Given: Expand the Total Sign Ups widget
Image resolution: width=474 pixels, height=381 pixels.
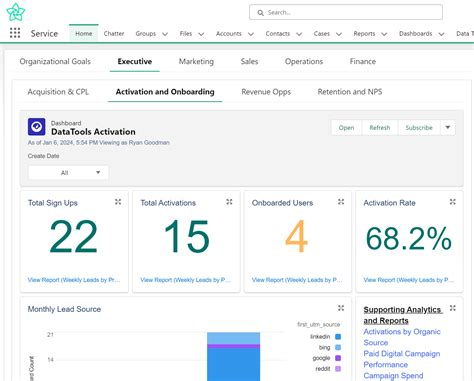Looking at the screenshot, I should tap(118, 202).
